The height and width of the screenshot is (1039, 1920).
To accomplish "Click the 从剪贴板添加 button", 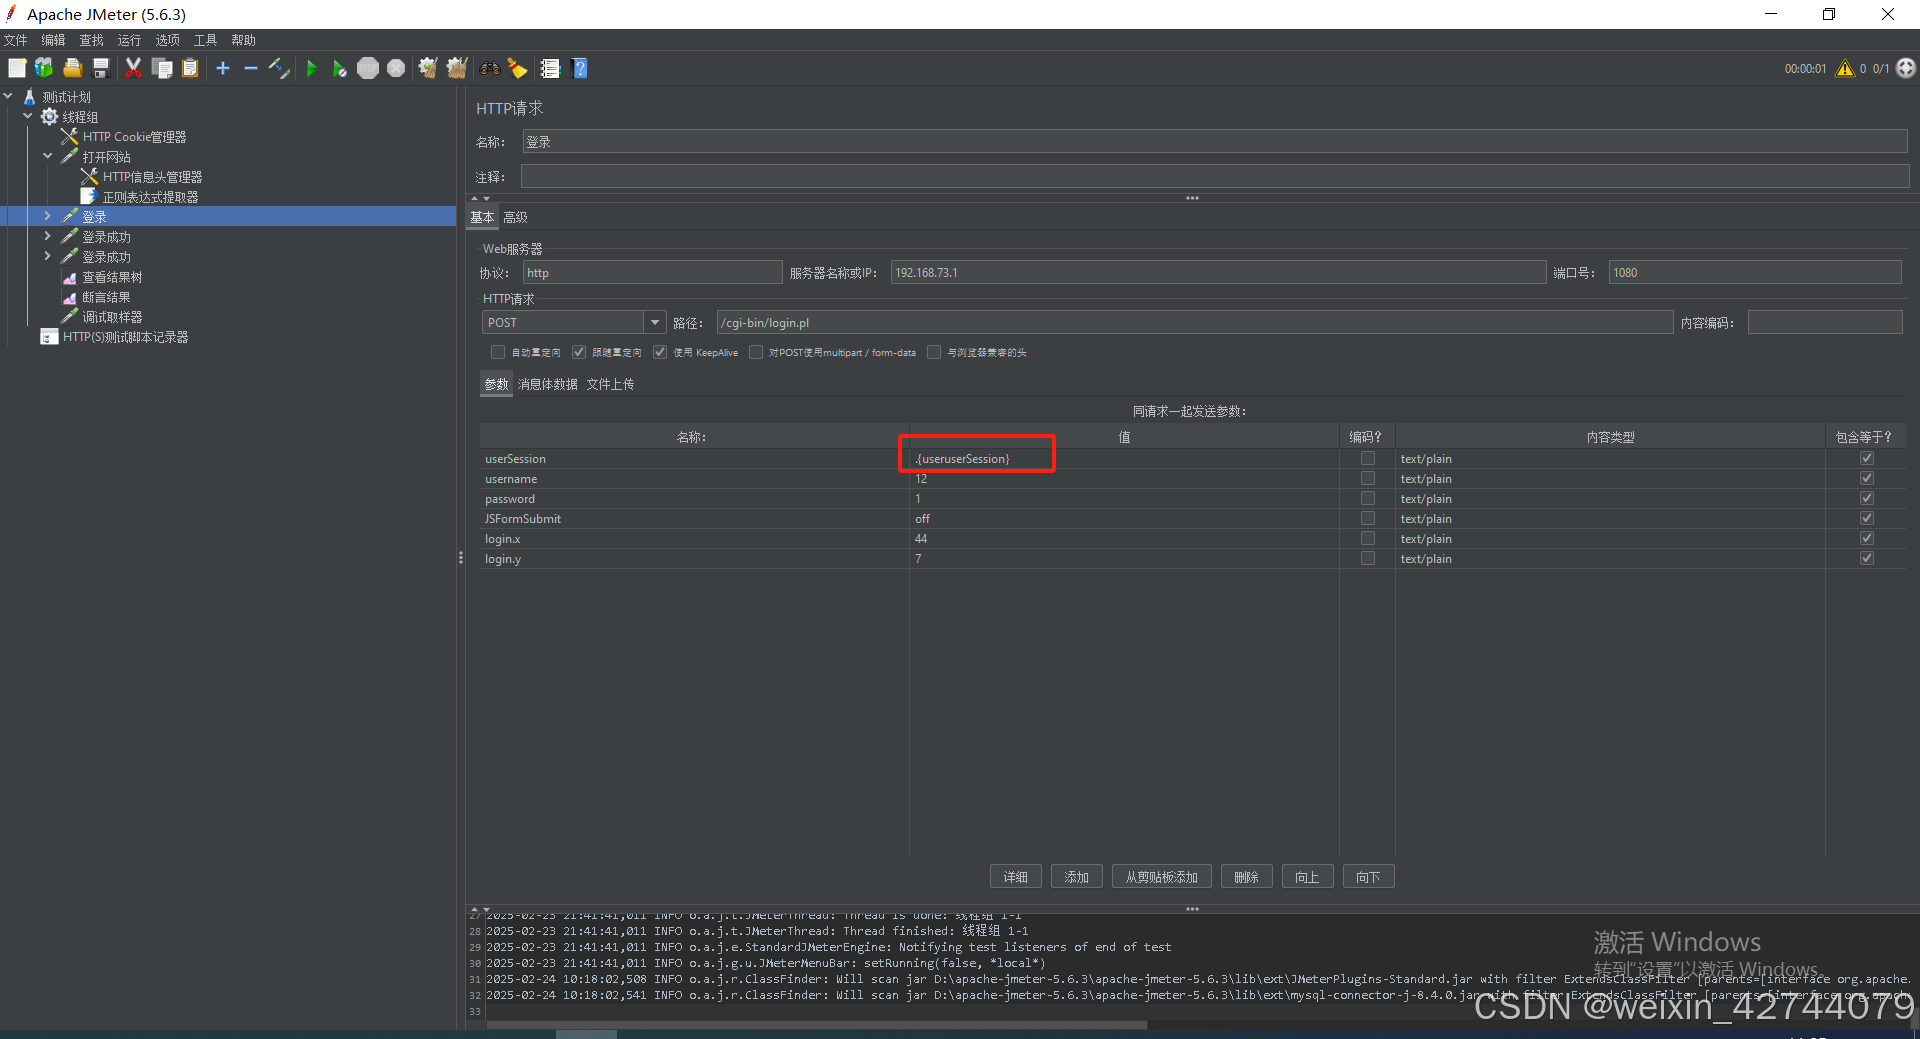I will click(1161, 877).
